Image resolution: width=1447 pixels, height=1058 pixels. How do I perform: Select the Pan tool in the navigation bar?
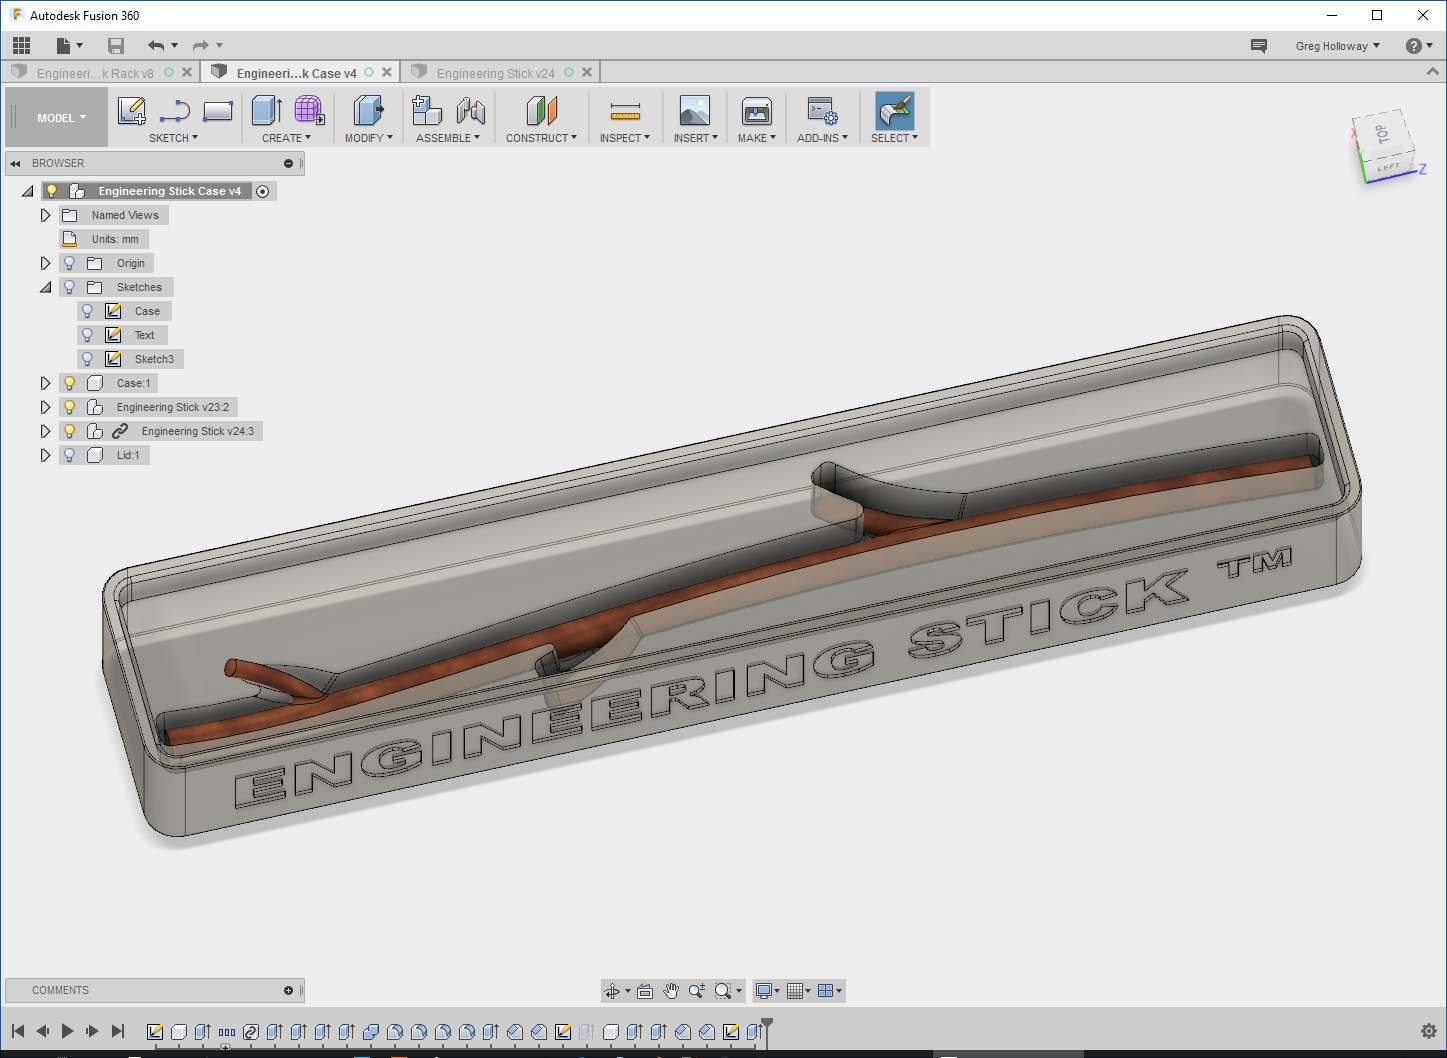point(671,991)
